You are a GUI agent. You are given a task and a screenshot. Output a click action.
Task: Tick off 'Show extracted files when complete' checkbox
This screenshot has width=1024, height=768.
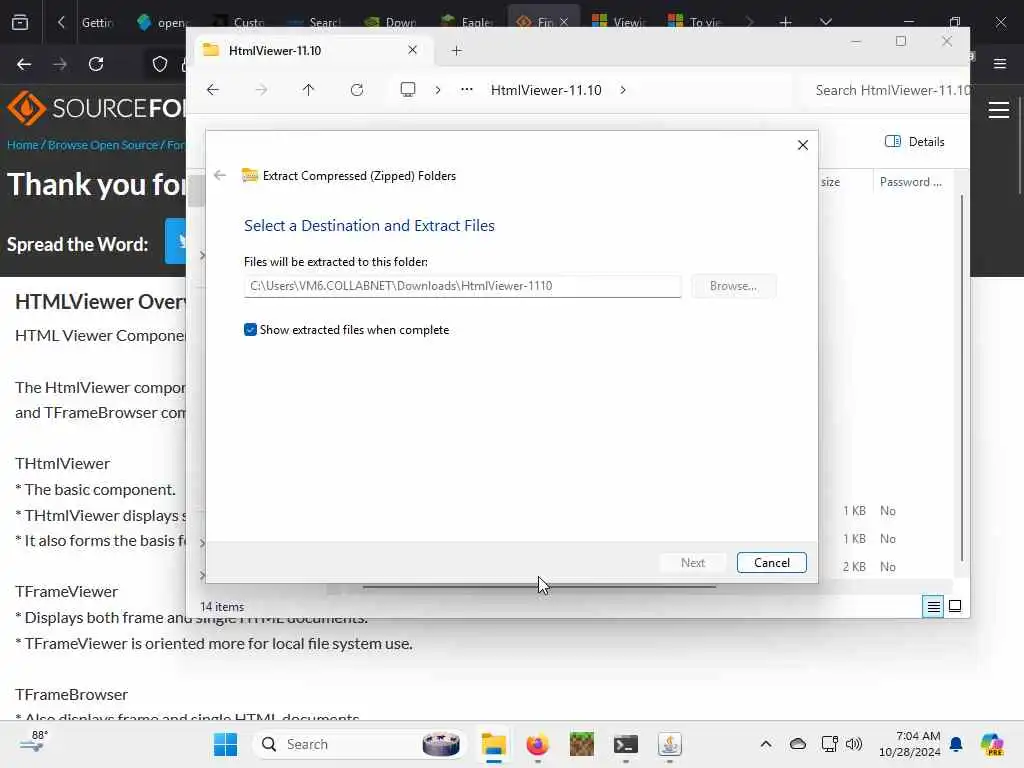[x=250, y=330]
